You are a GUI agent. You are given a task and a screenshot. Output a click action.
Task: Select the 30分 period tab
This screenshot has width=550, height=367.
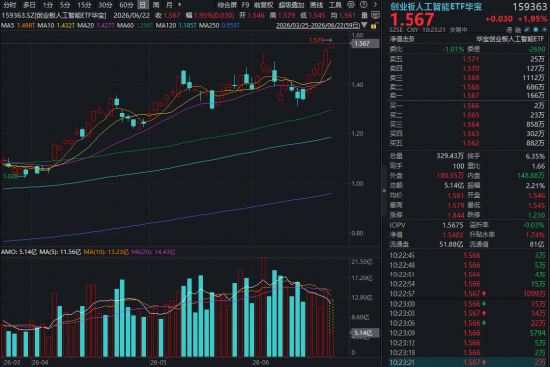point(105,5)
